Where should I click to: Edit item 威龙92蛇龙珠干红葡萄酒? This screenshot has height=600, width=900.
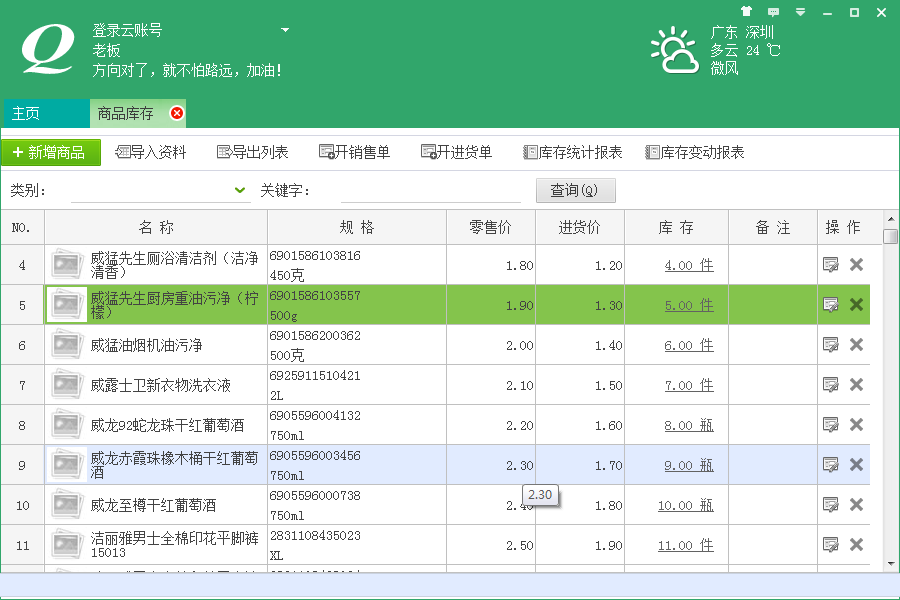pos(831,424)
